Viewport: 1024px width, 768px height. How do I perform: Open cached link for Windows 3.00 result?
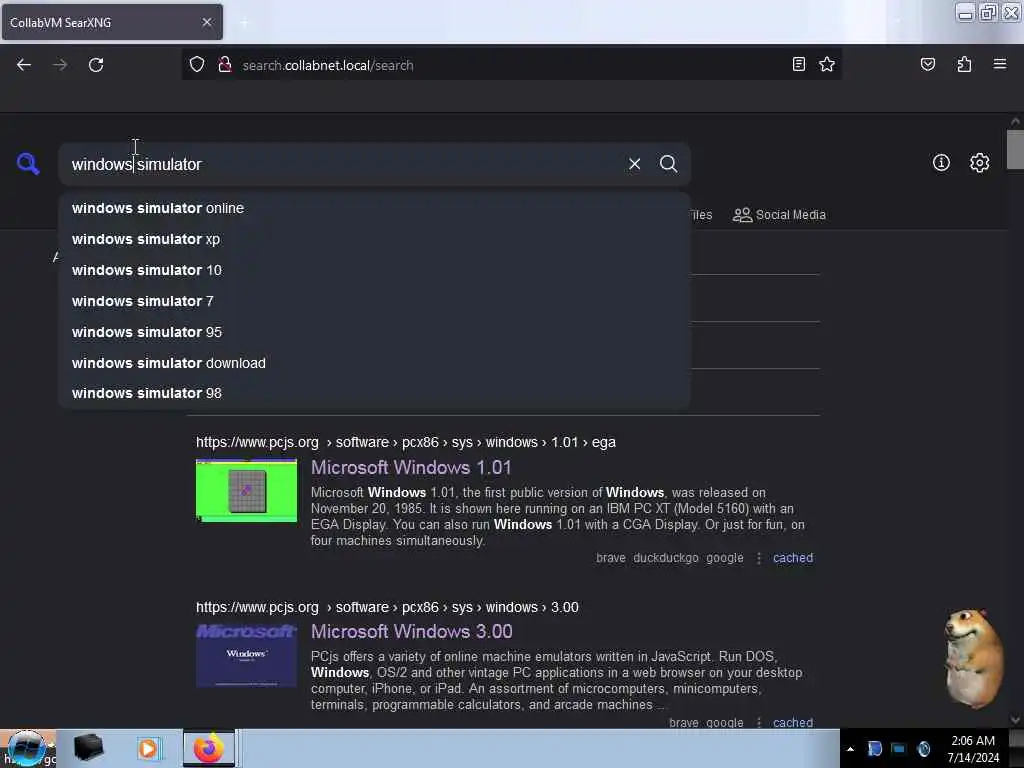tap(793, 722)
